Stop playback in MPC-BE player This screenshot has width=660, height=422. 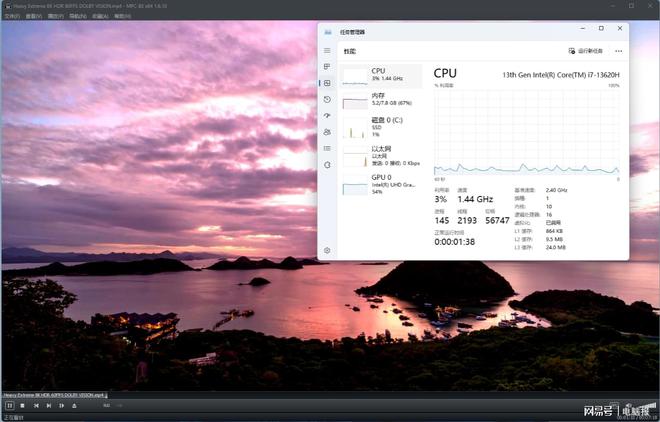point(22,406)
